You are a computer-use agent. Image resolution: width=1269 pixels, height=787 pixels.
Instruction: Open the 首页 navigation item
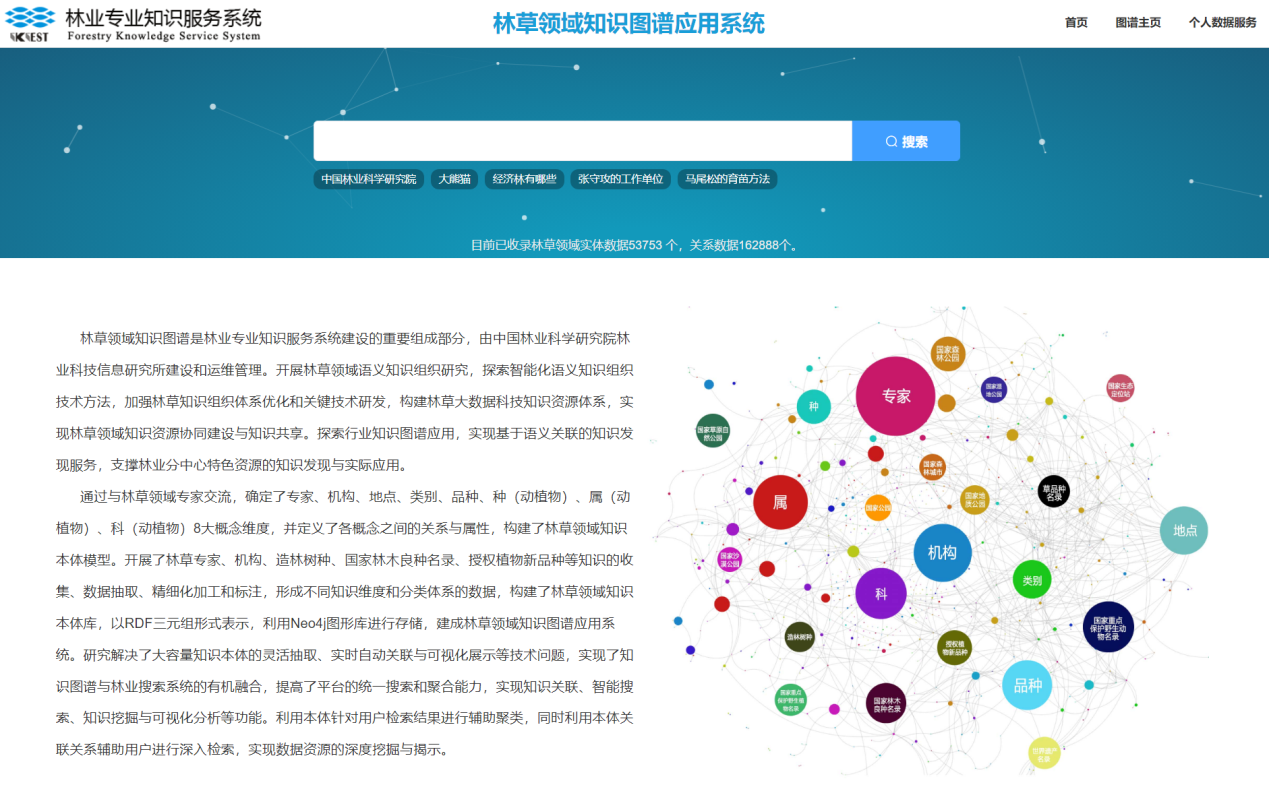[x=1076, y=23]
